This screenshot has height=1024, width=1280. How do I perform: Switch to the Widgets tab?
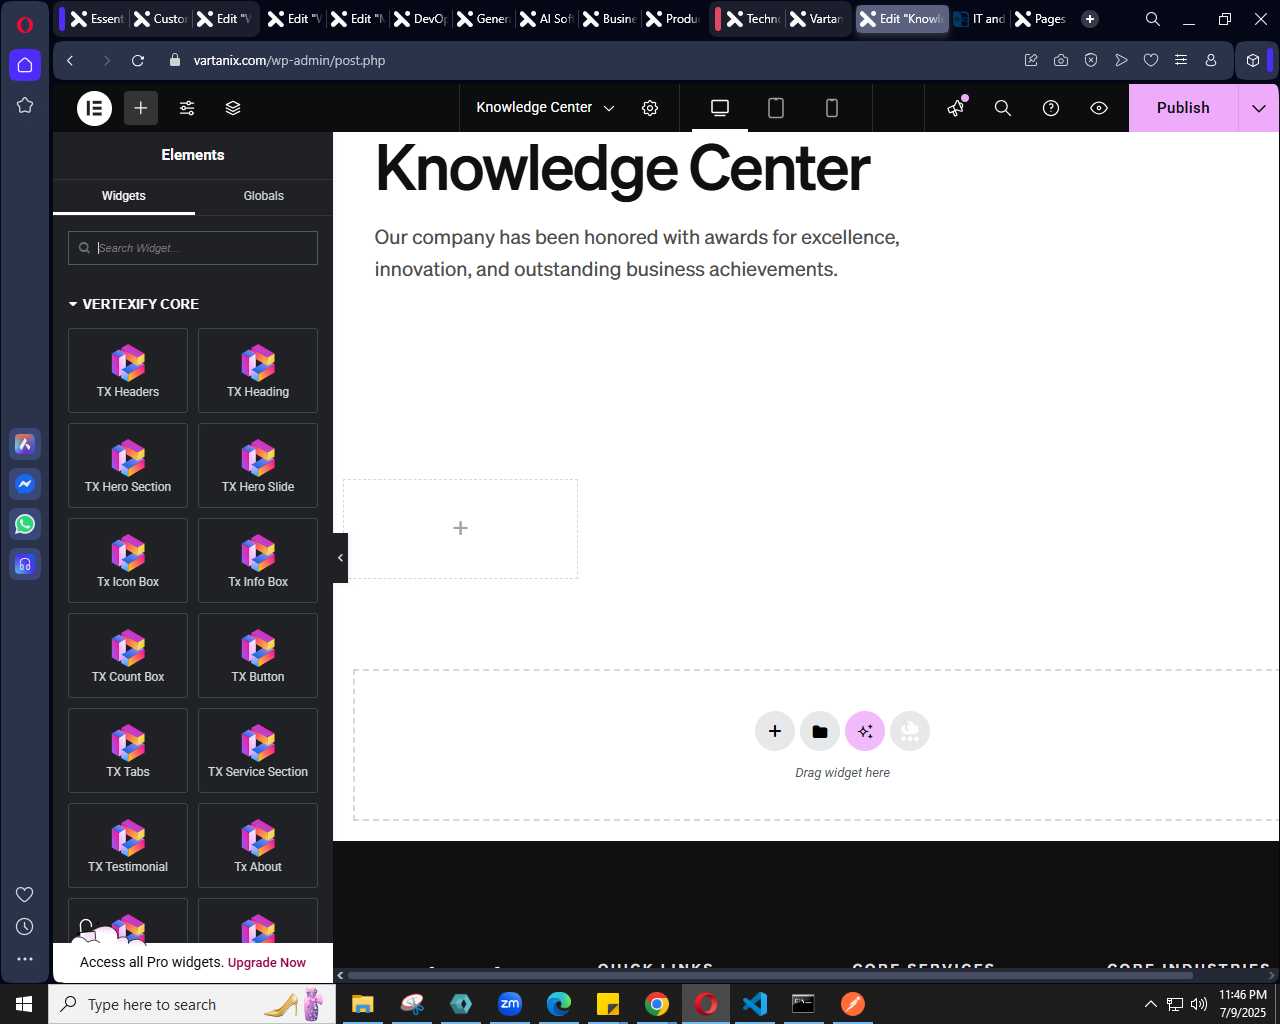[x=124, y=196]
